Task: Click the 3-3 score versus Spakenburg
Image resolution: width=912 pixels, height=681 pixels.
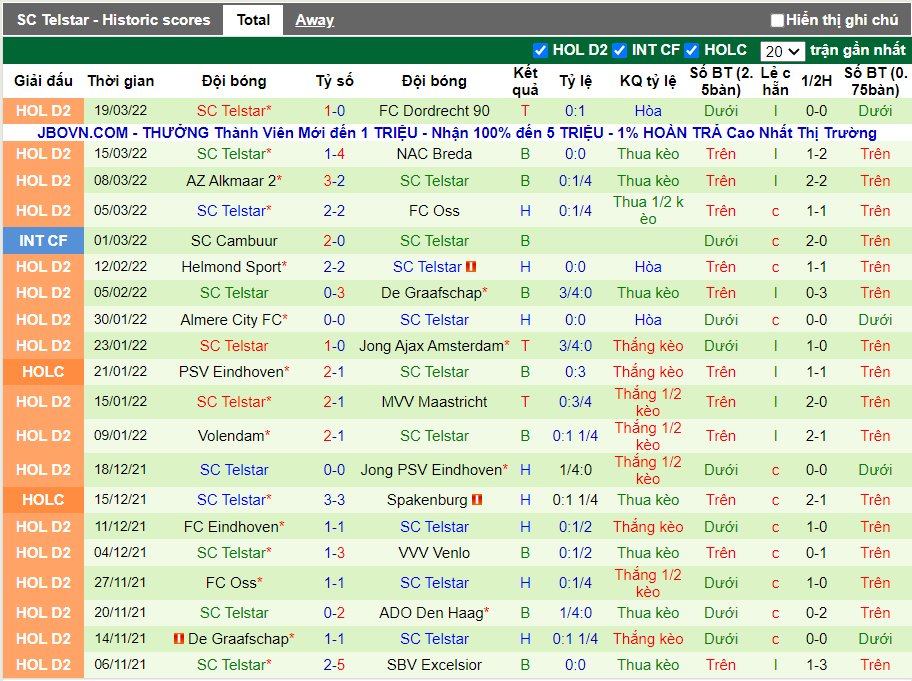Action: [x=334, y=500]
